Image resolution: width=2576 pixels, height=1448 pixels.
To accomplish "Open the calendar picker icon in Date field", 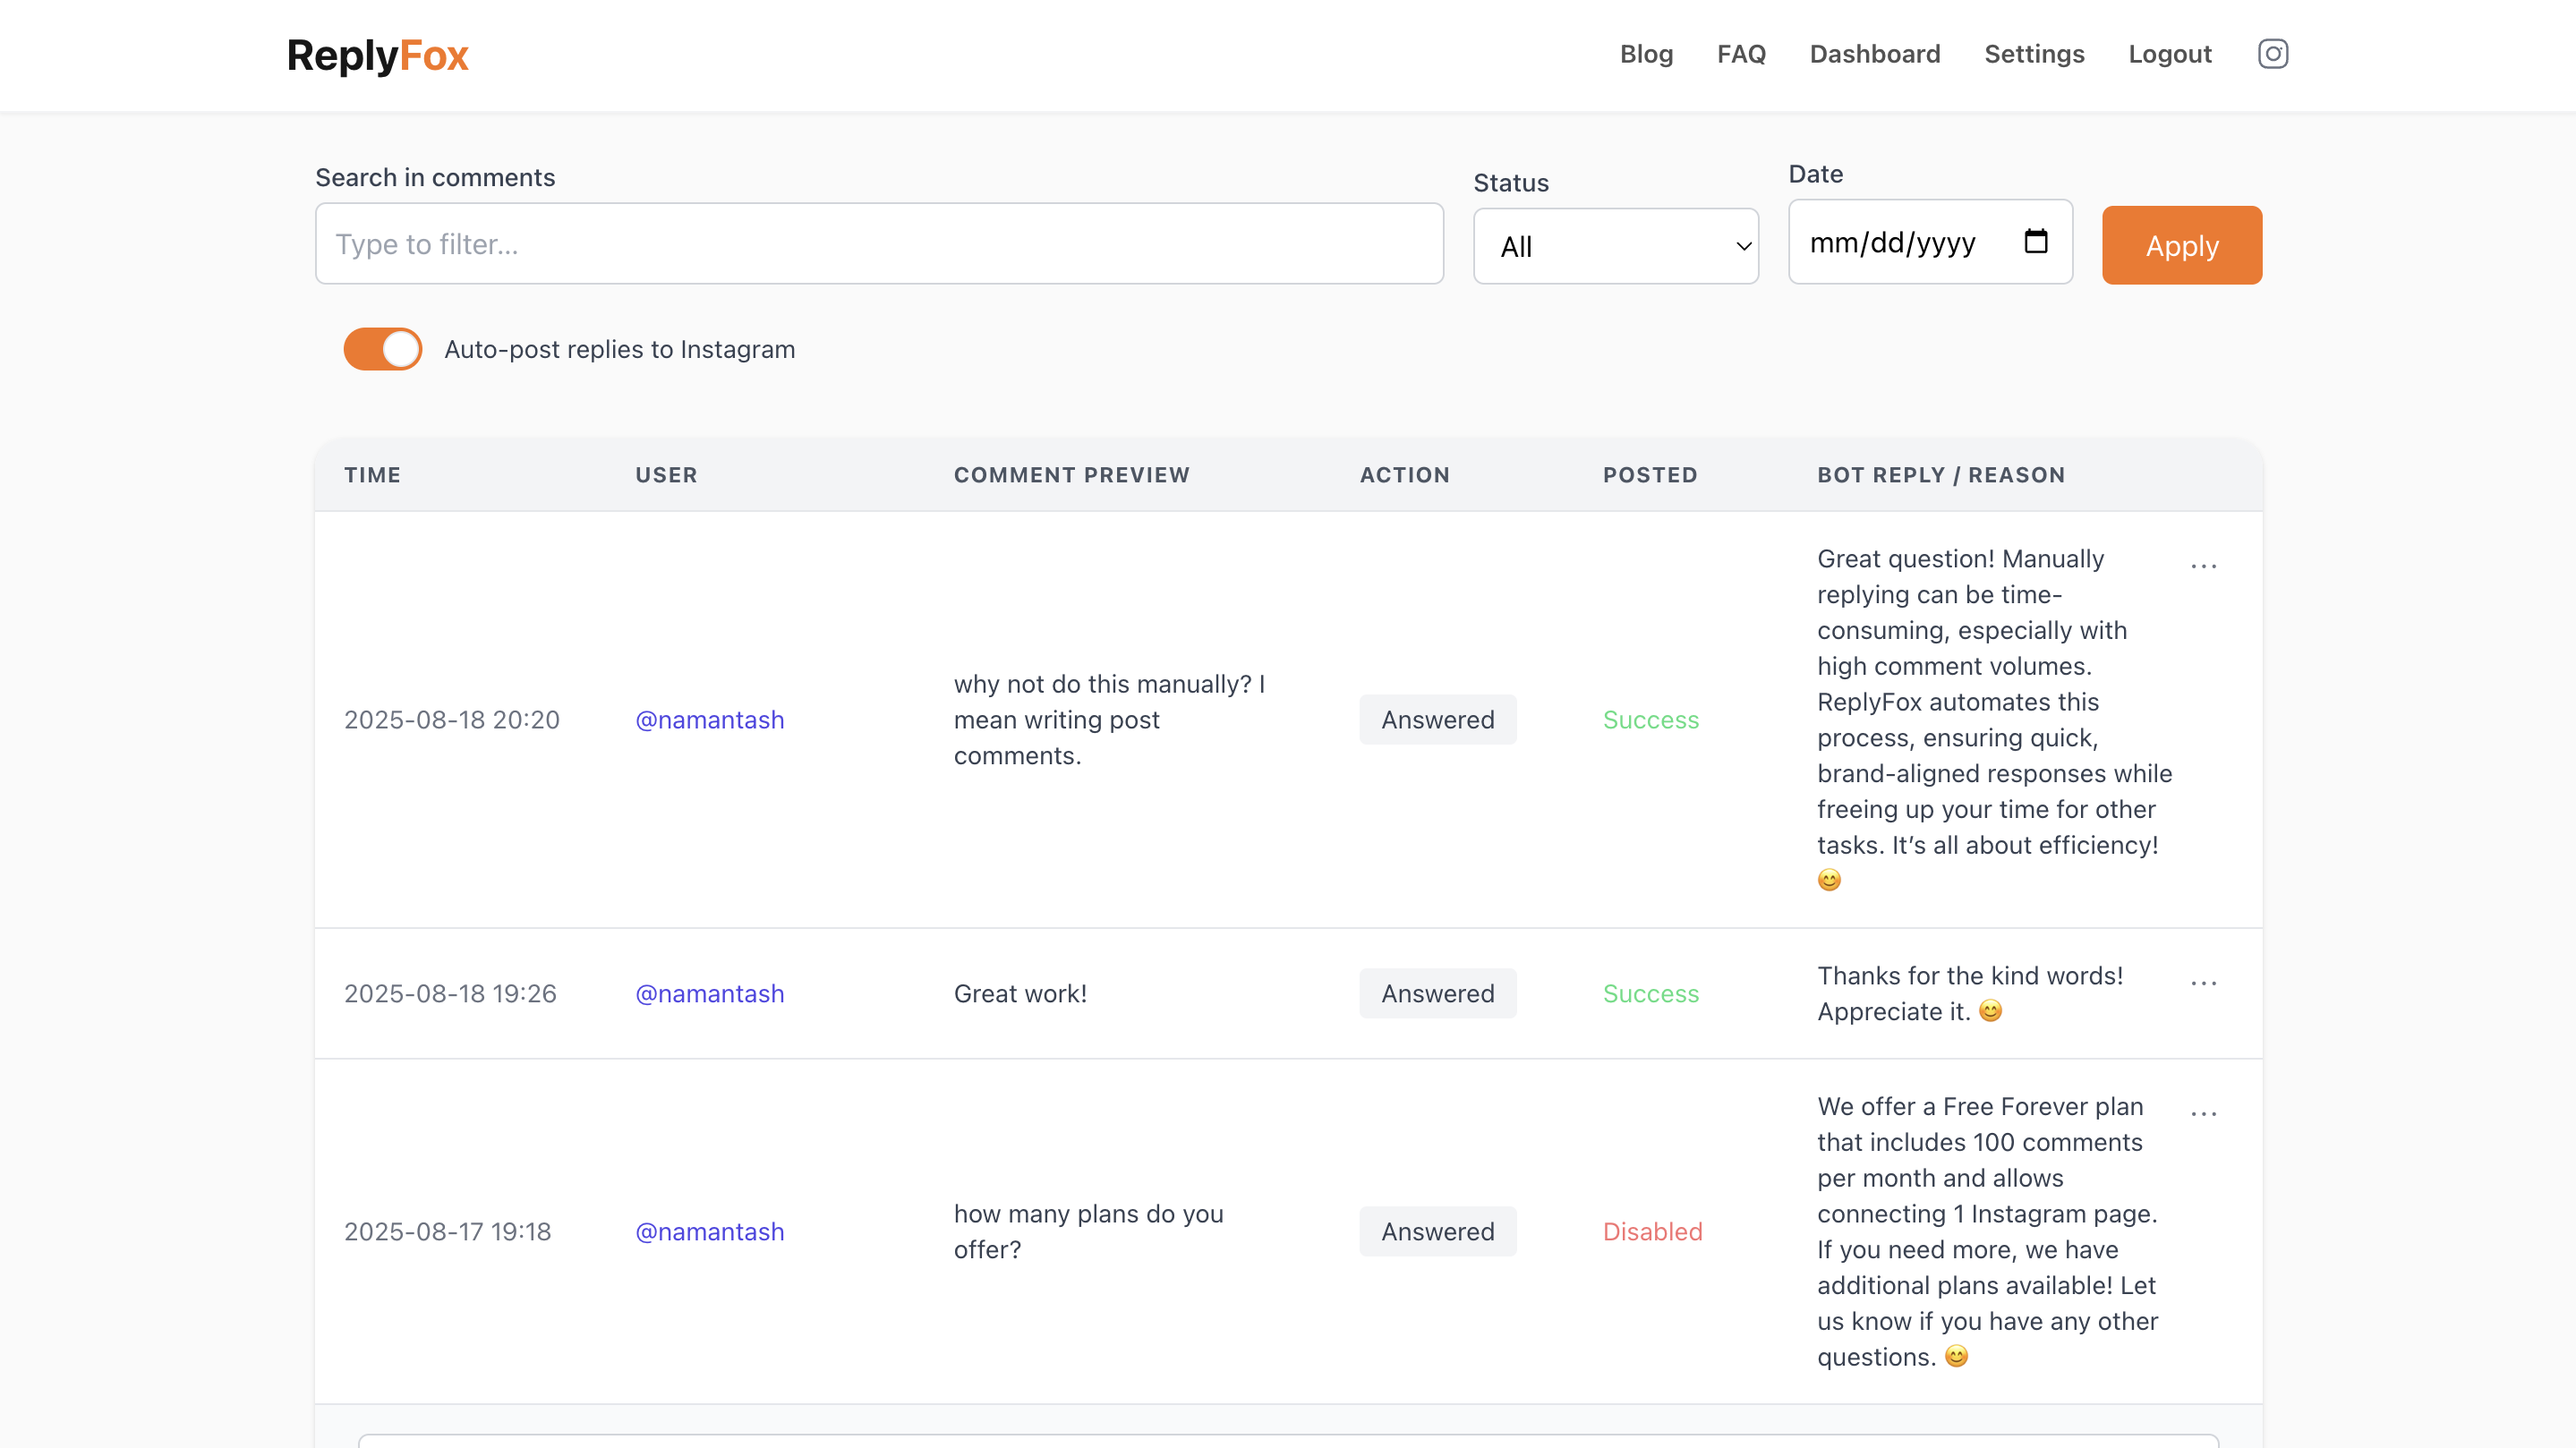I will 2035,242.
